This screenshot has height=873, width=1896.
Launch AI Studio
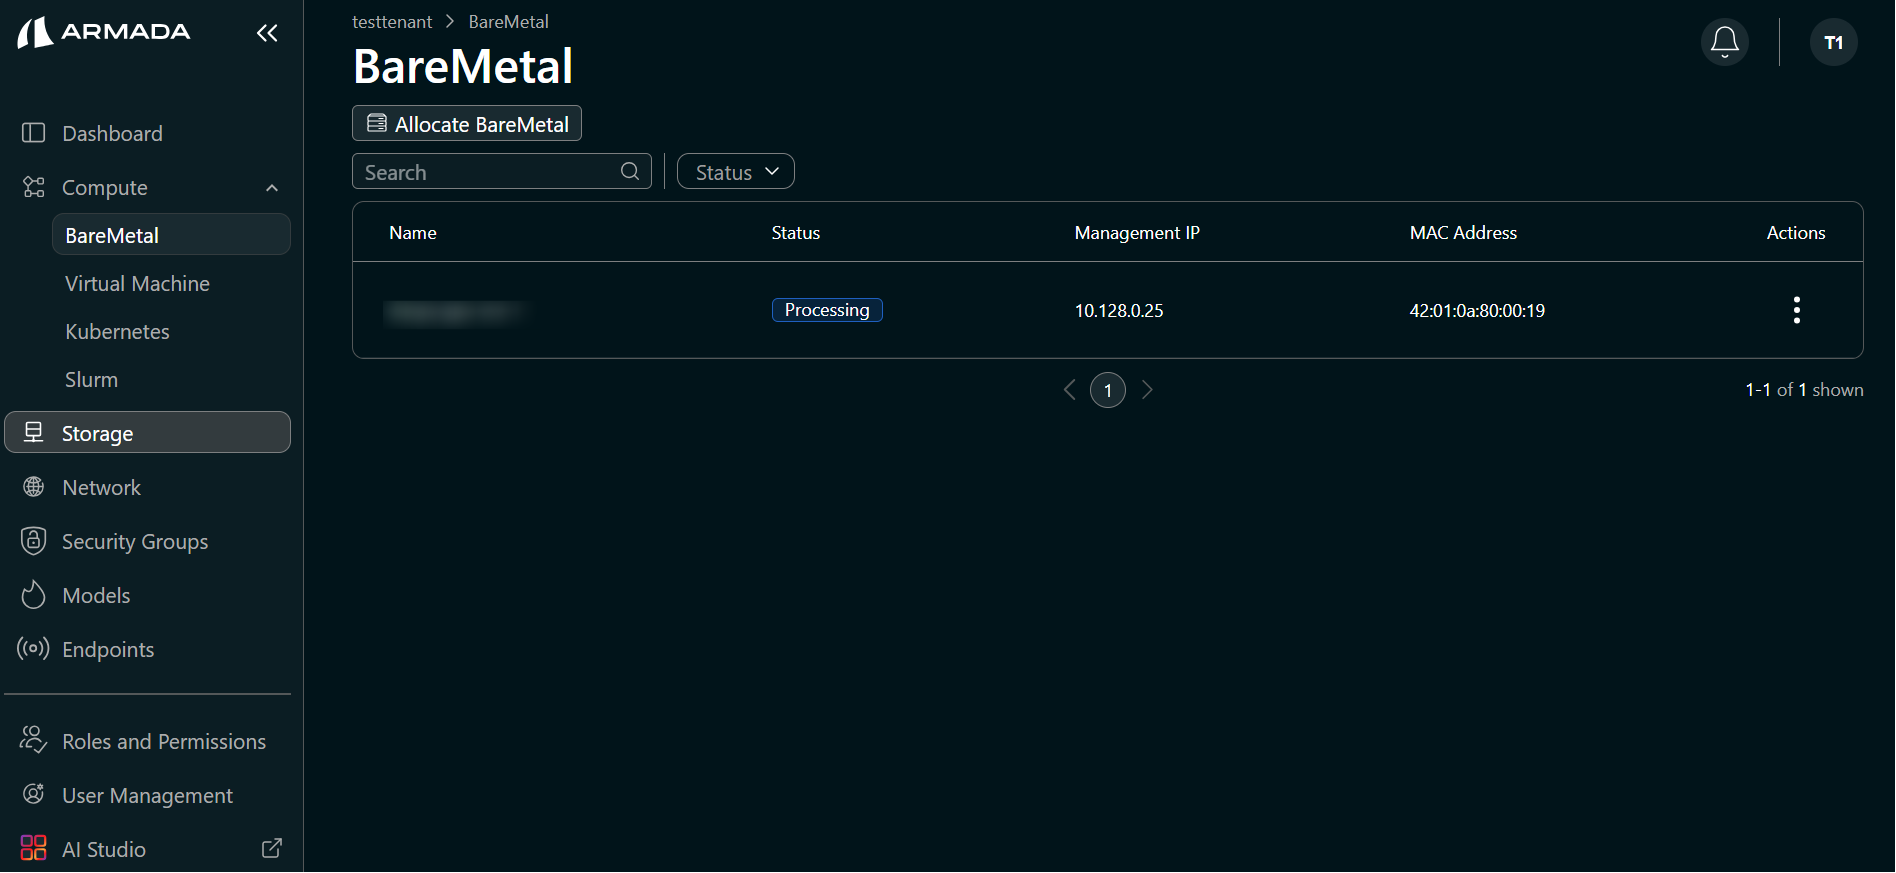click(148, 849)
